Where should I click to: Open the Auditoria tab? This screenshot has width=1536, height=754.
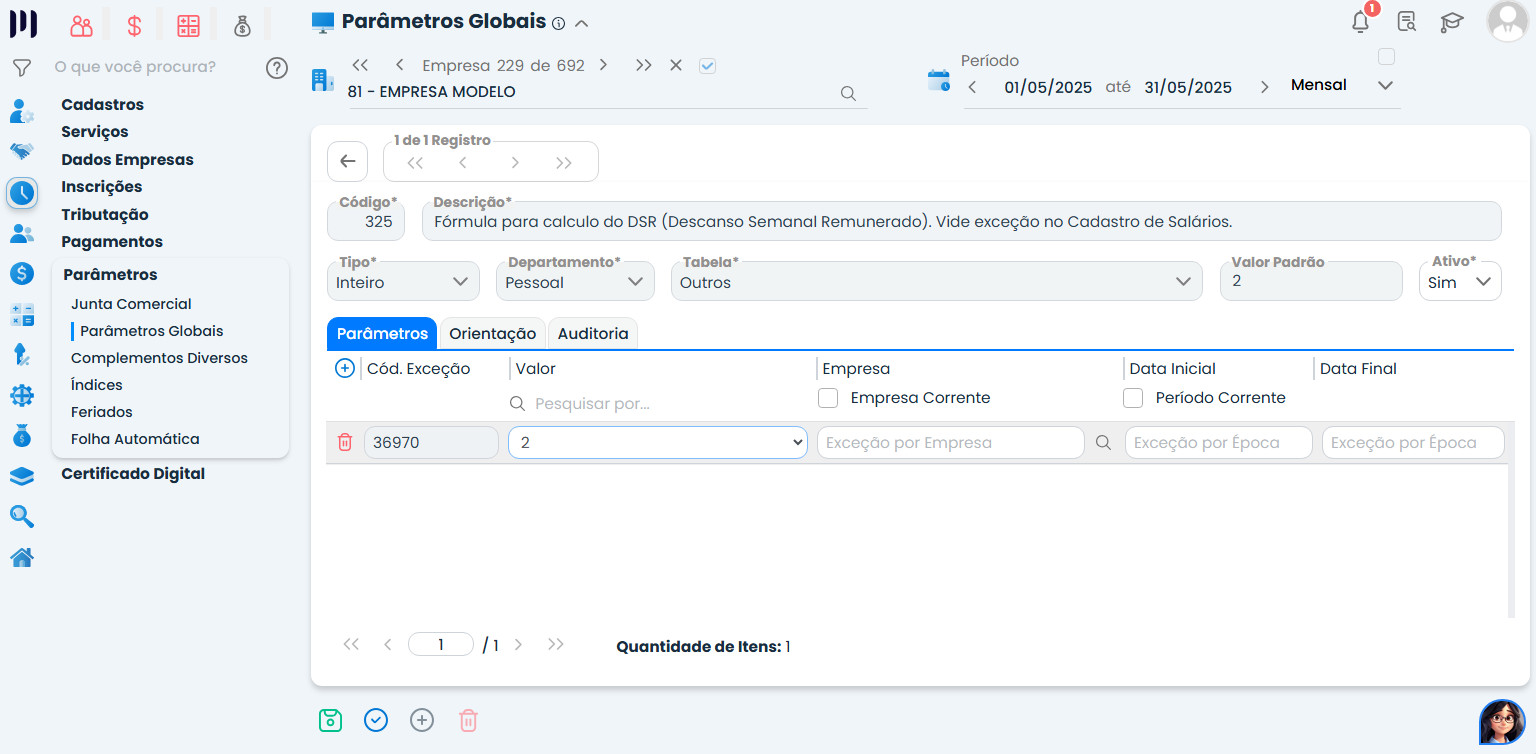click(x=593, y=334)
